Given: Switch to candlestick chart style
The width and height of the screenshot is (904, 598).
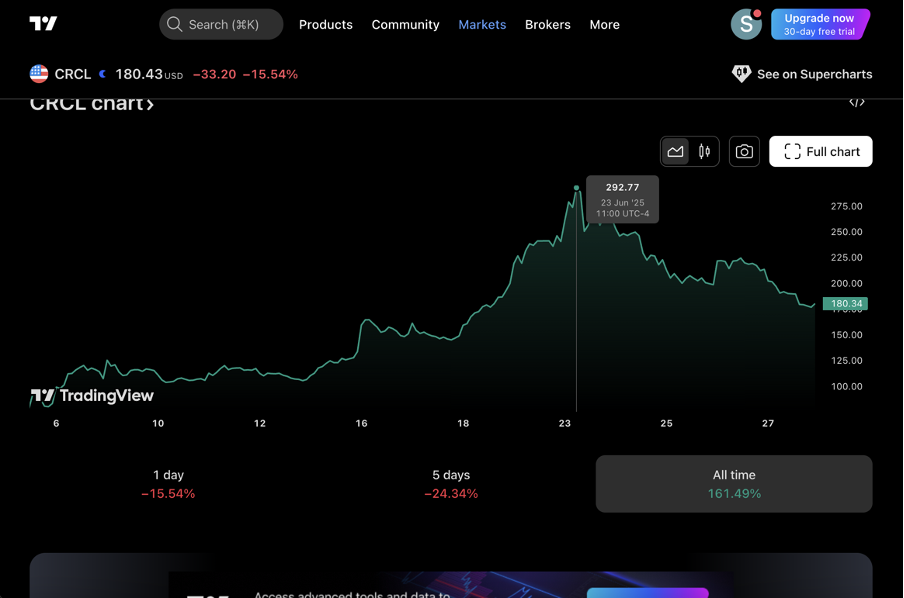Looking at the screenshot, I should click(x=704, y=152).
